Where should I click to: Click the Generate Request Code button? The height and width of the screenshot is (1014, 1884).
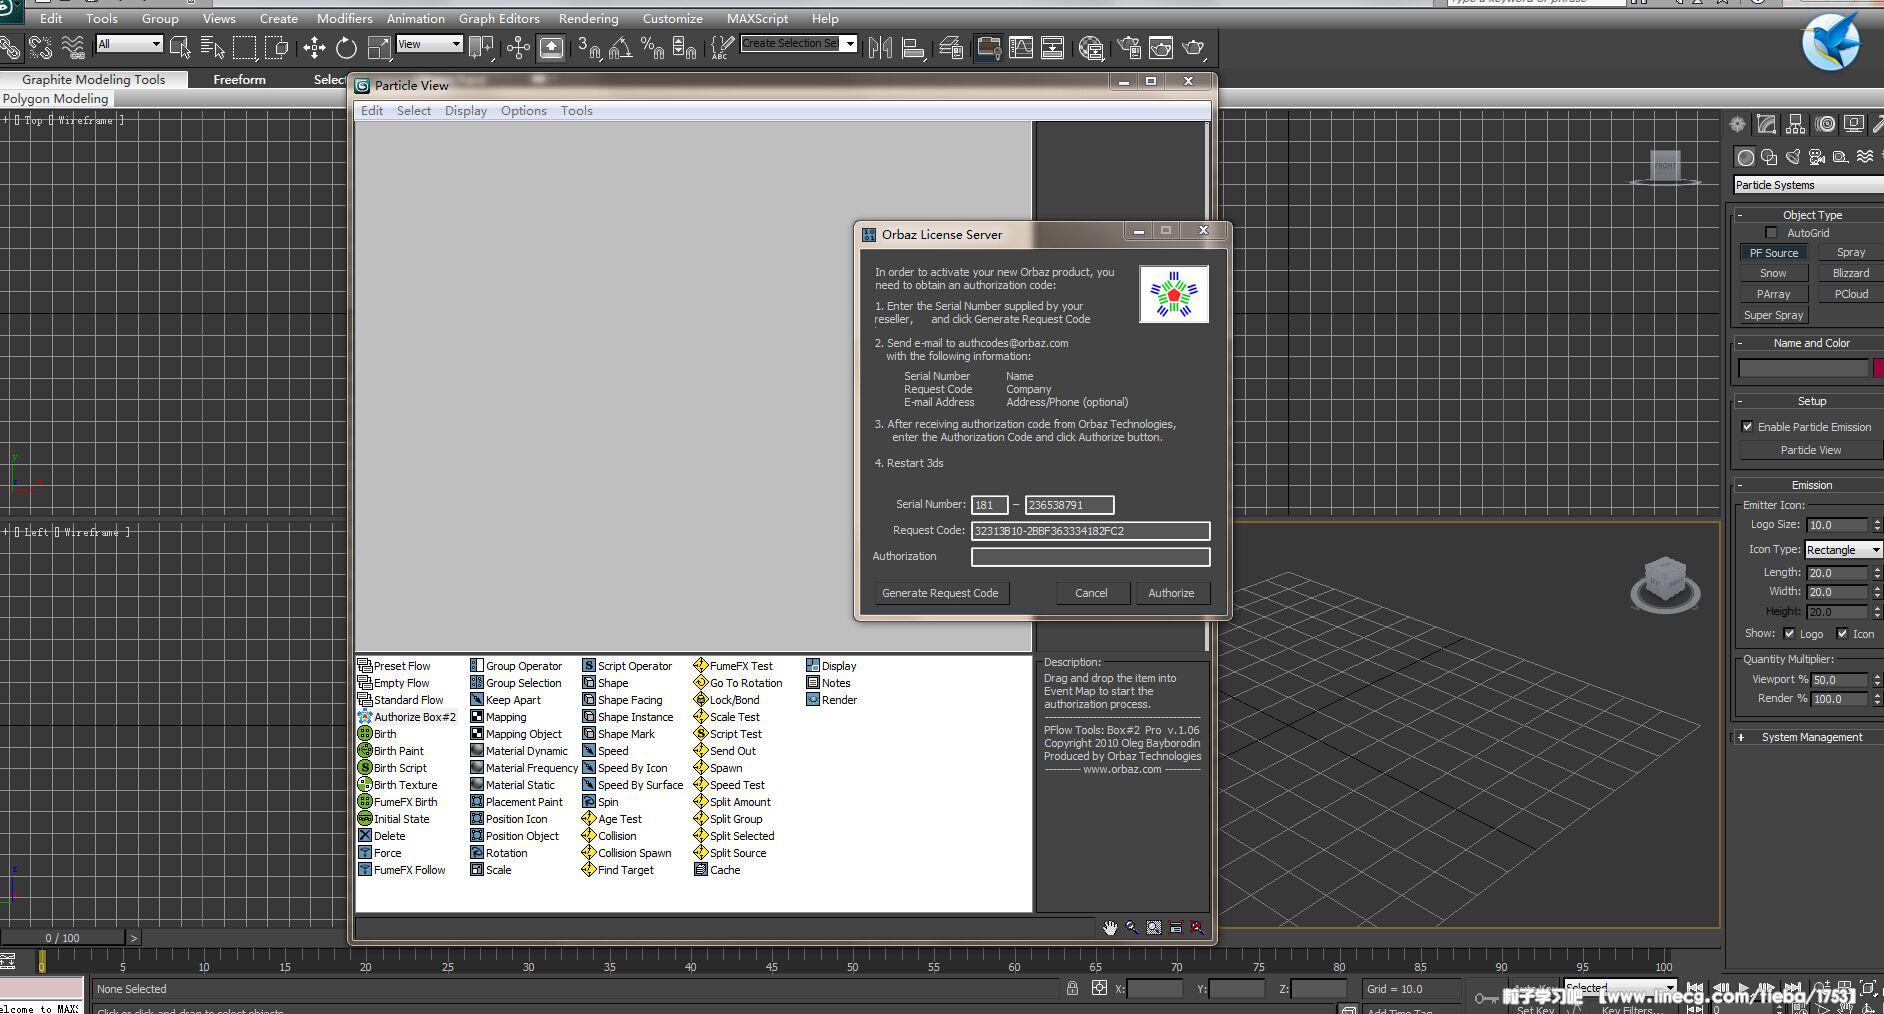click(940, 593)
